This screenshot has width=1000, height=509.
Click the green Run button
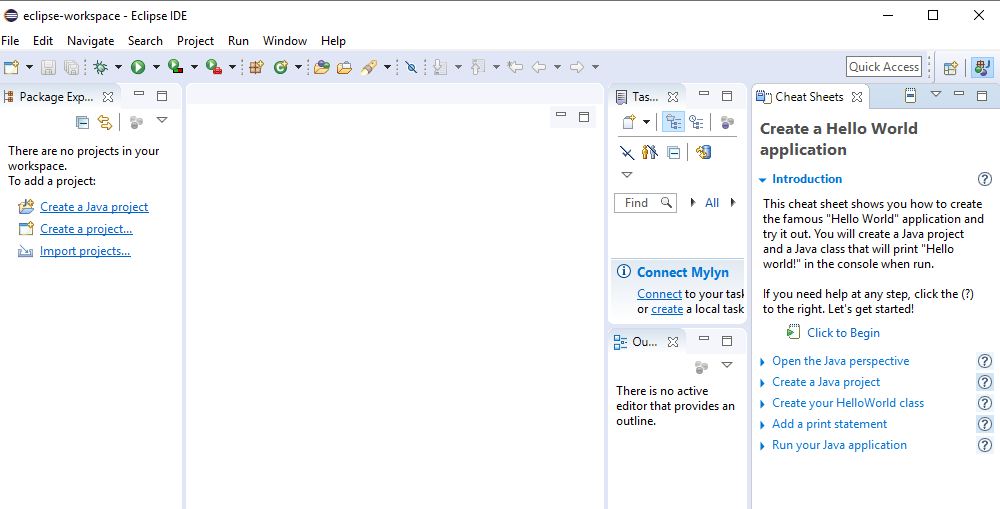point(138,67)
